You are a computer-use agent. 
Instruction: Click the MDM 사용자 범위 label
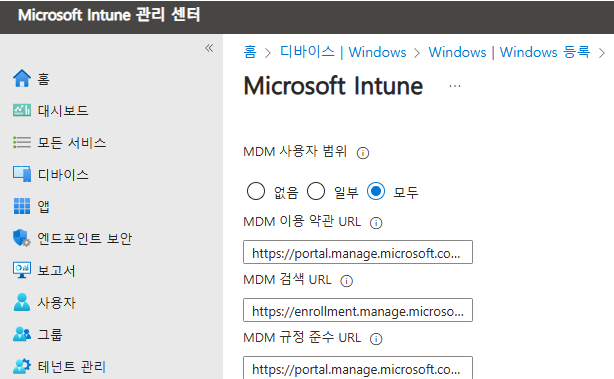point(295,151)
